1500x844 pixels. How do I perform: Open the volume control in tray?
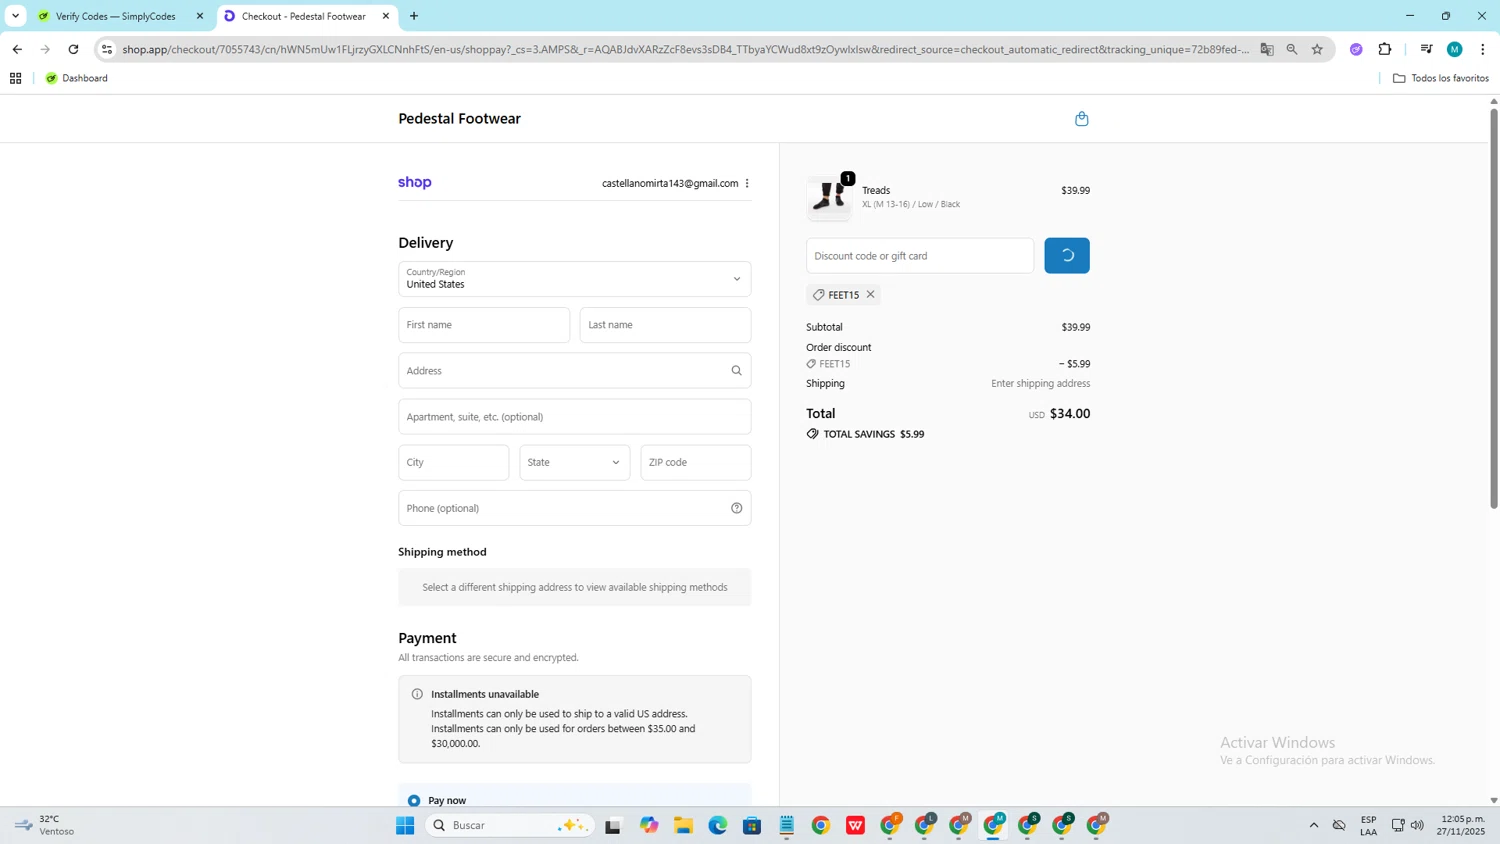coord(1417,825)
